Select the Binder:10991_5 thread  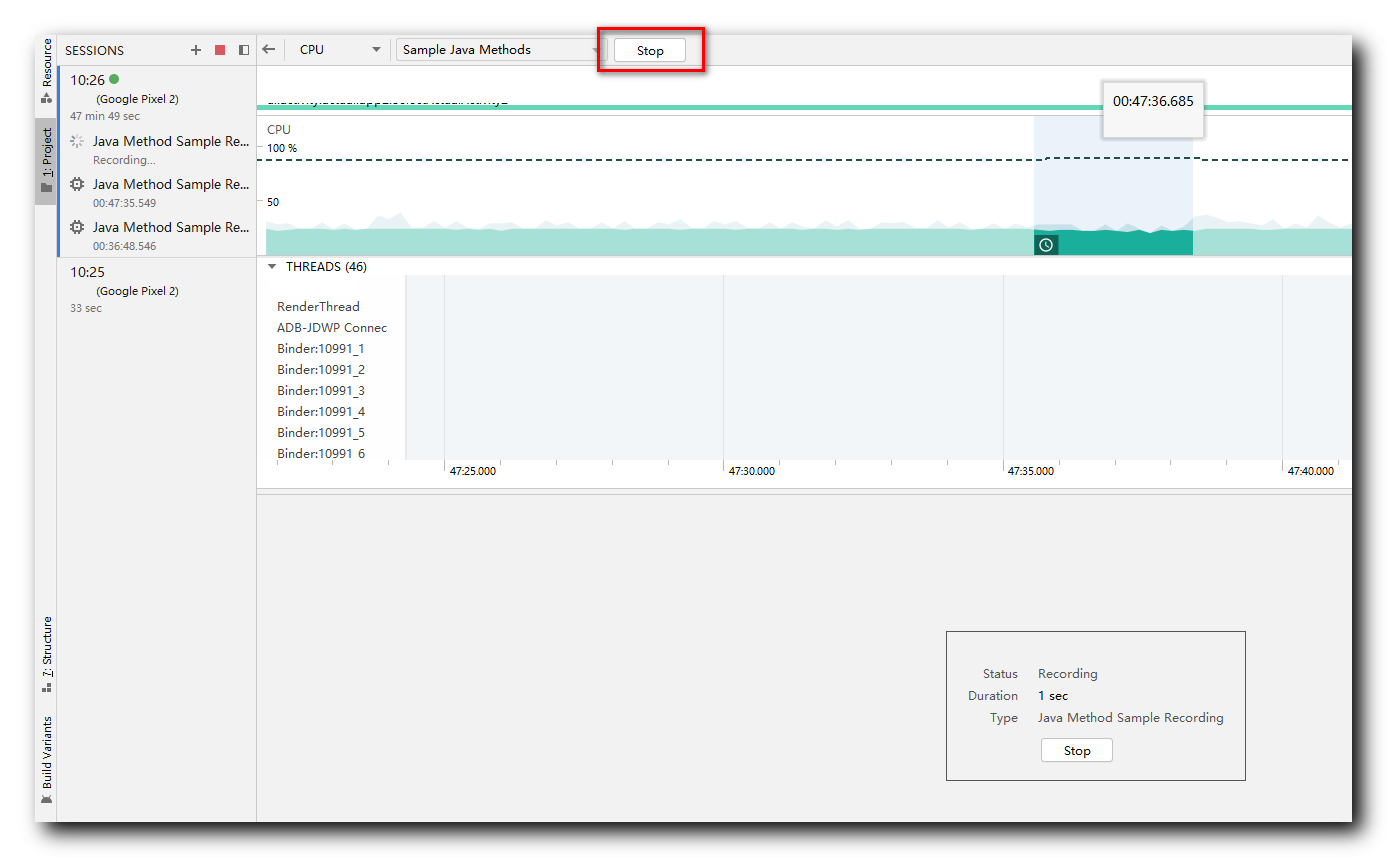[x=321, y=433]
